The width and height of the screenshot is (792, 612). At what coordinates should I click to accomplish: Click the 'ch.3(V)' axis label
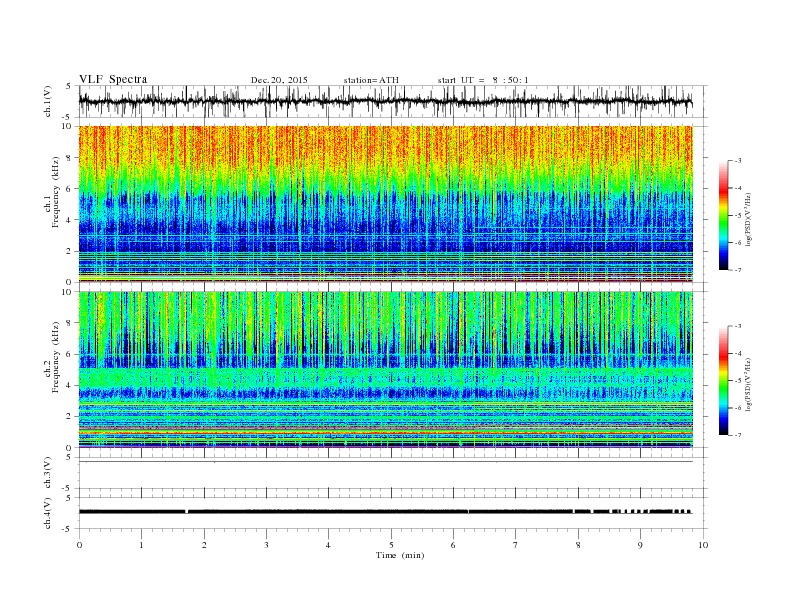point(48,473)
